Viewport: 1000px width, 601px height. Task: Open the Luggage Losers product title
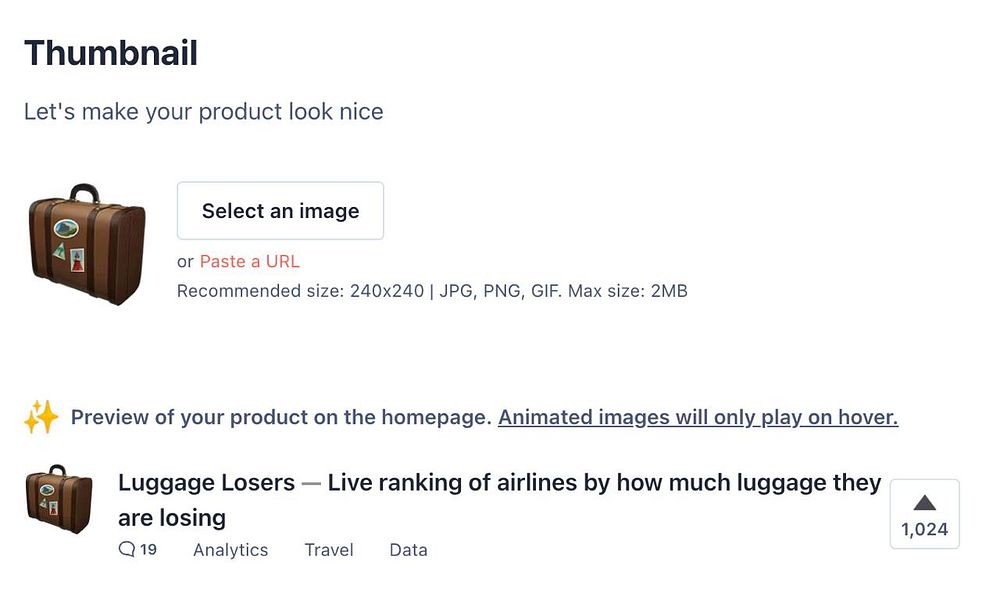[206, 483]
